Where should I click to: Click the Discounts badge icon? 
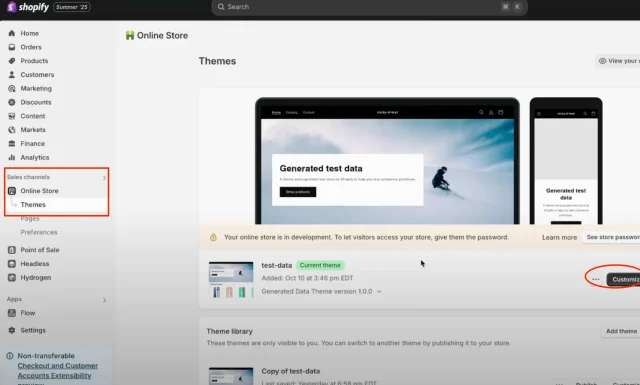click(12, 102)
